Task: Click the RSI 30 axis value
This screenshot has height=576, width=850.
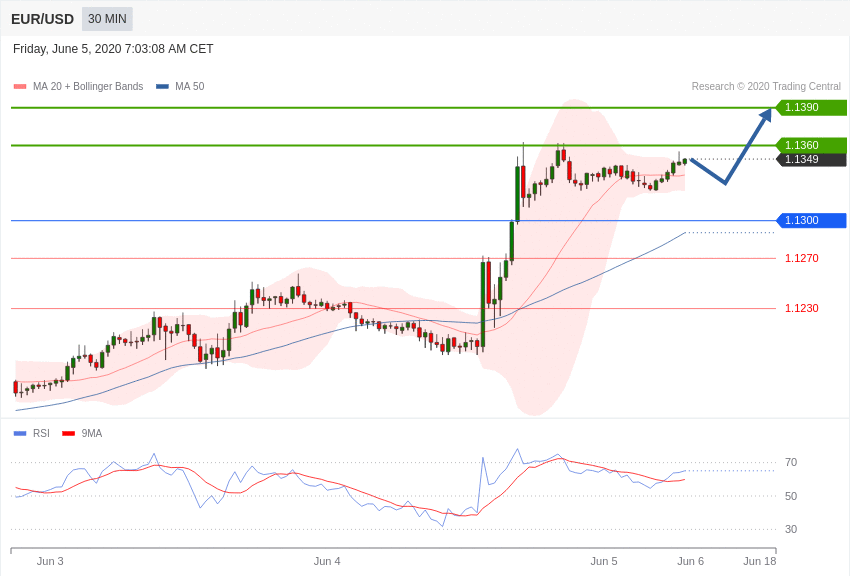Action: [791, 529]
